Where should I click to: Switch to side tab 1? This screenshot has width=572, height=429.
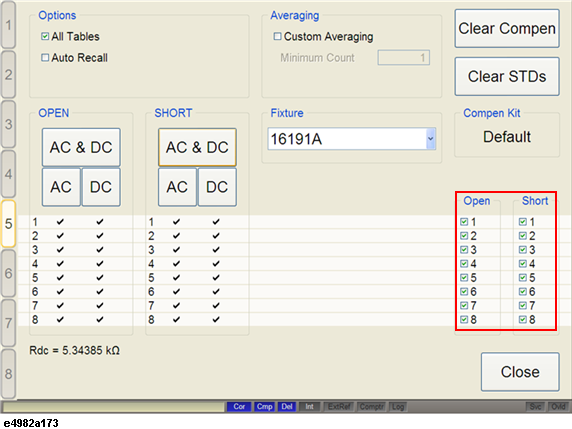pyautogui.click(x=8, y=25)
